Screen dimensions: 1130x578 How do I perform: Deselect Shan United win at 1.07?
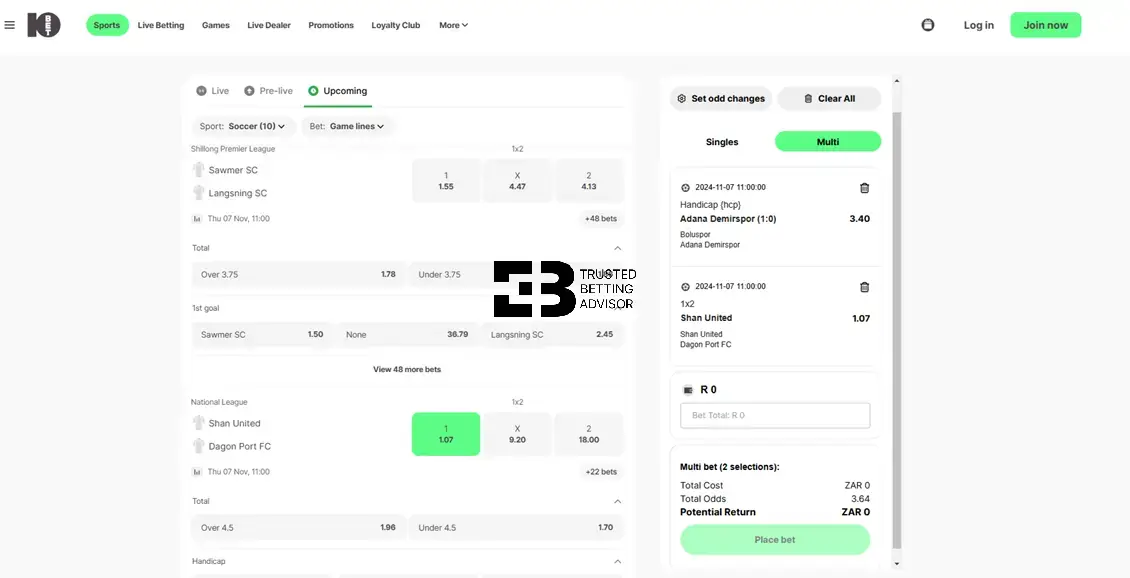click(446, 434)
